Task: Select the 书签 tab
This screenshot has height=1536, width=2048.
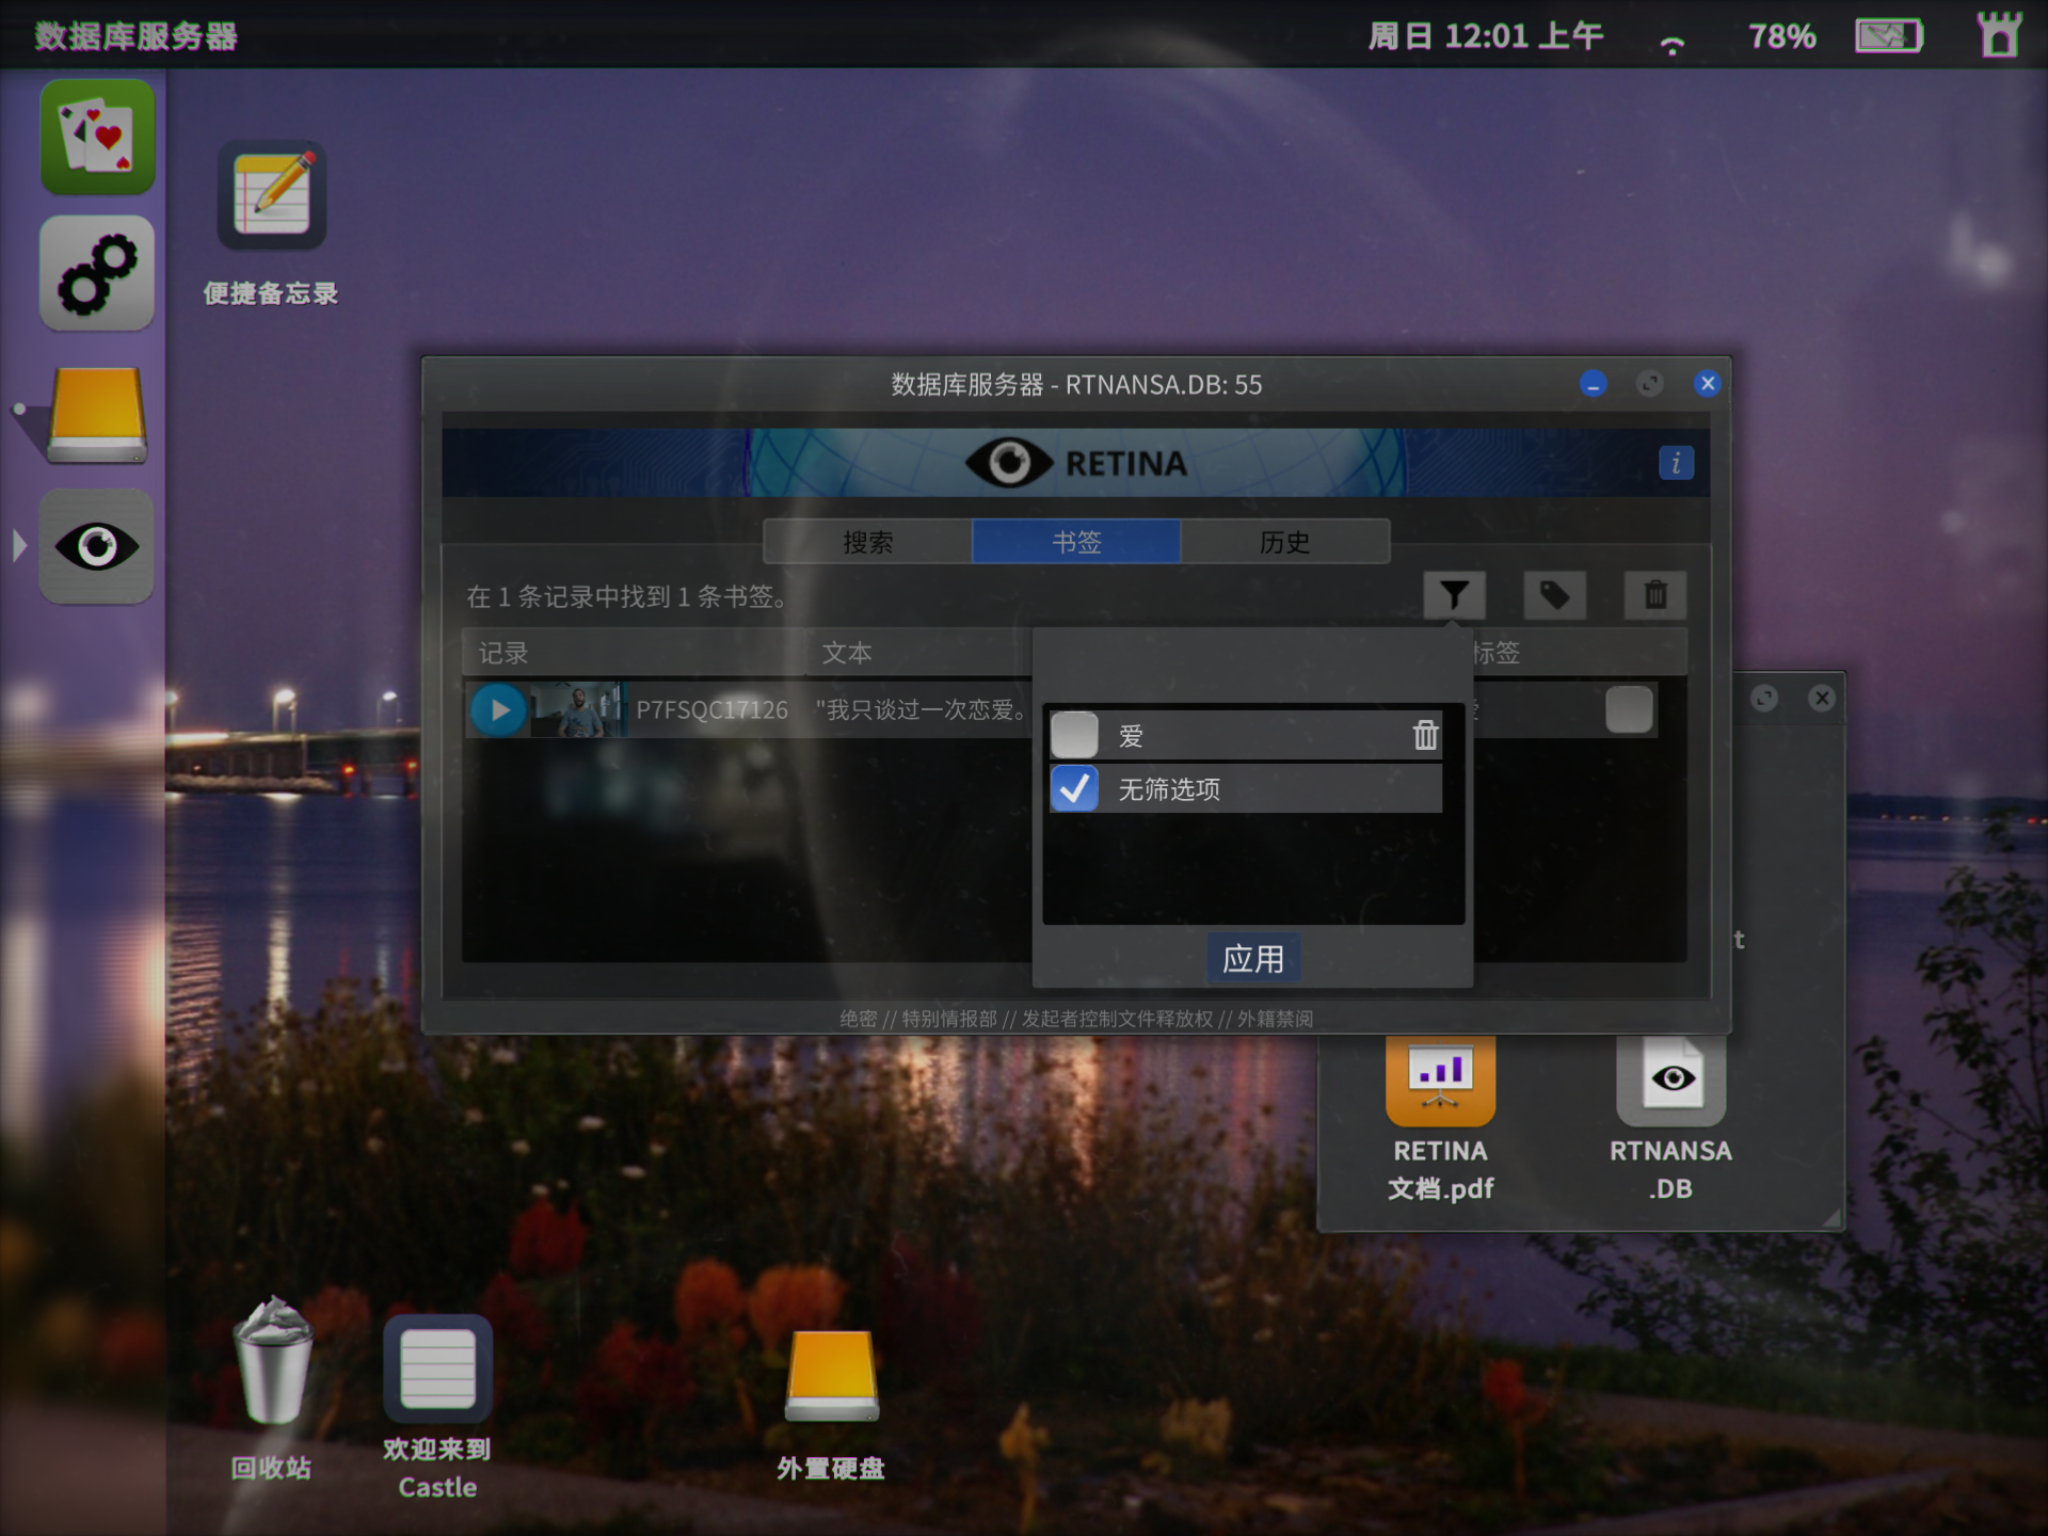Action: point(1076,542)
